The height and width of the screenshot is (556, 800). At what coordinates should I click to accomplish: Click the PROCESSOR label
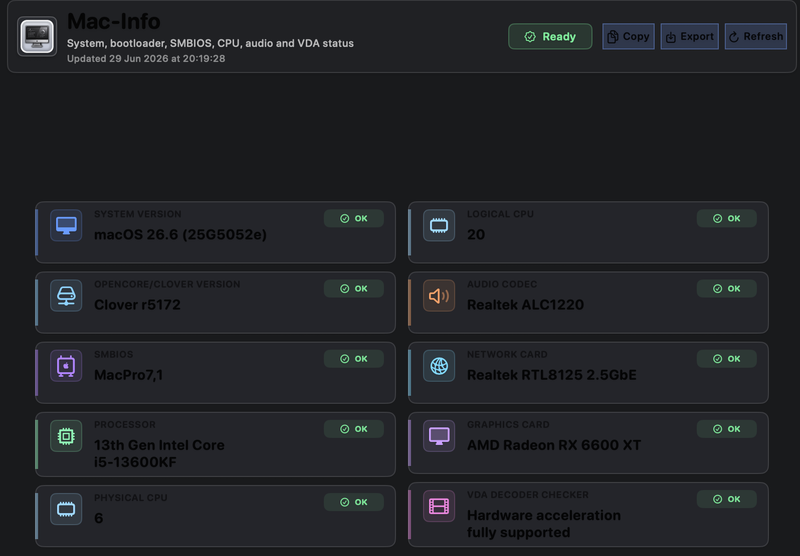click(124, 425)
